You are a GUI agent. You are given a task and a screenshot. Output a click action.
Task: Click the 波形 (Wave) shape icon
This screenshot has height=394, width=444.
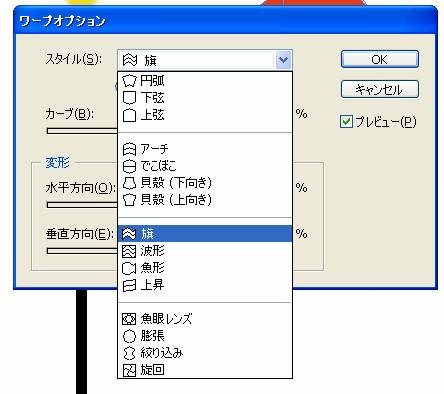click(x=129, y=251)
